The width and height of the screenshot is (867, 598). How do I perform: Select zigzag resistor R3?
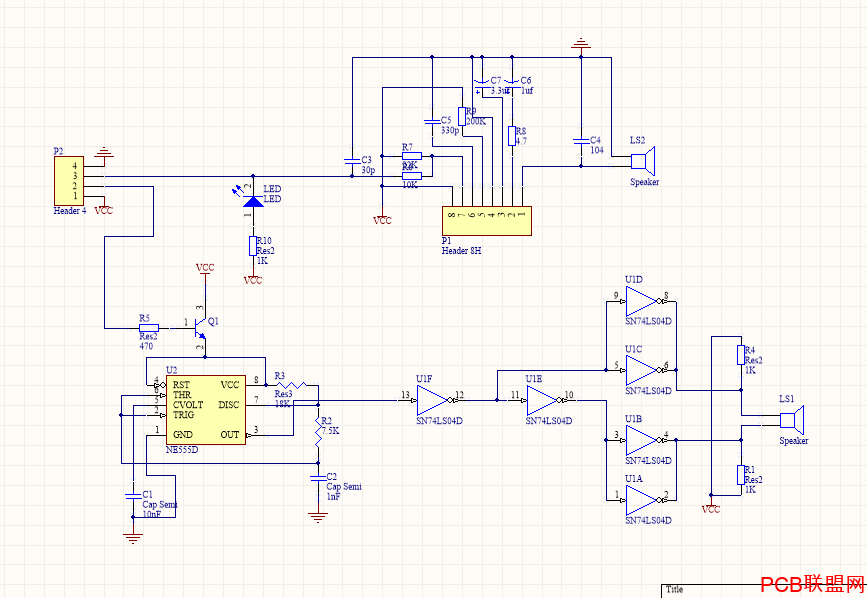[291, 385]
